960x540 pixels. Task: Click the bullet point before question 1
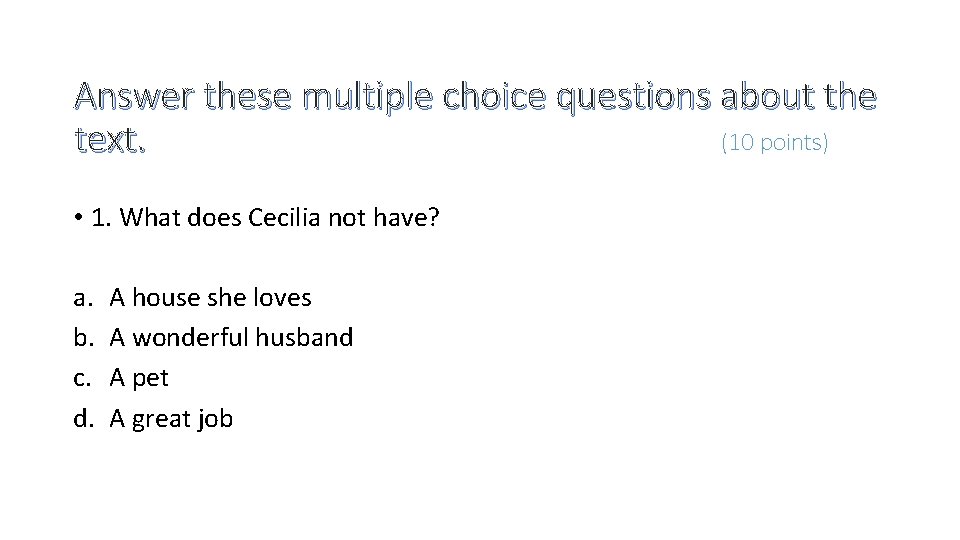click(77, 218)
